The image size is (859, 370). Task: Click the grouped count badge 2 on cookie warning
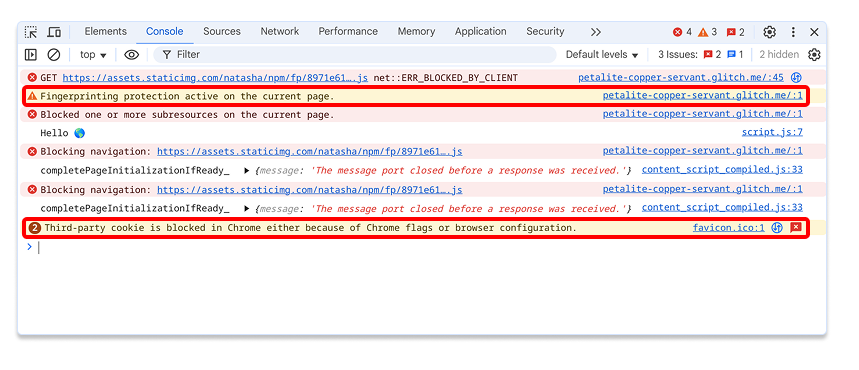click(x=35, y=228)
